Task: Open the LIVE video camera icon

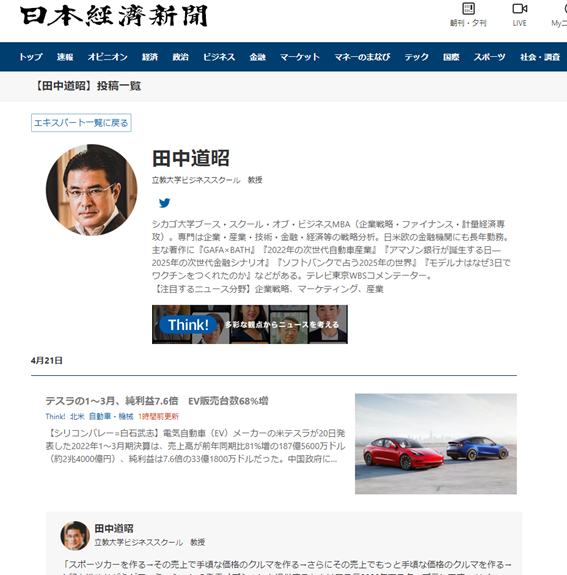Action: point(519,8)
